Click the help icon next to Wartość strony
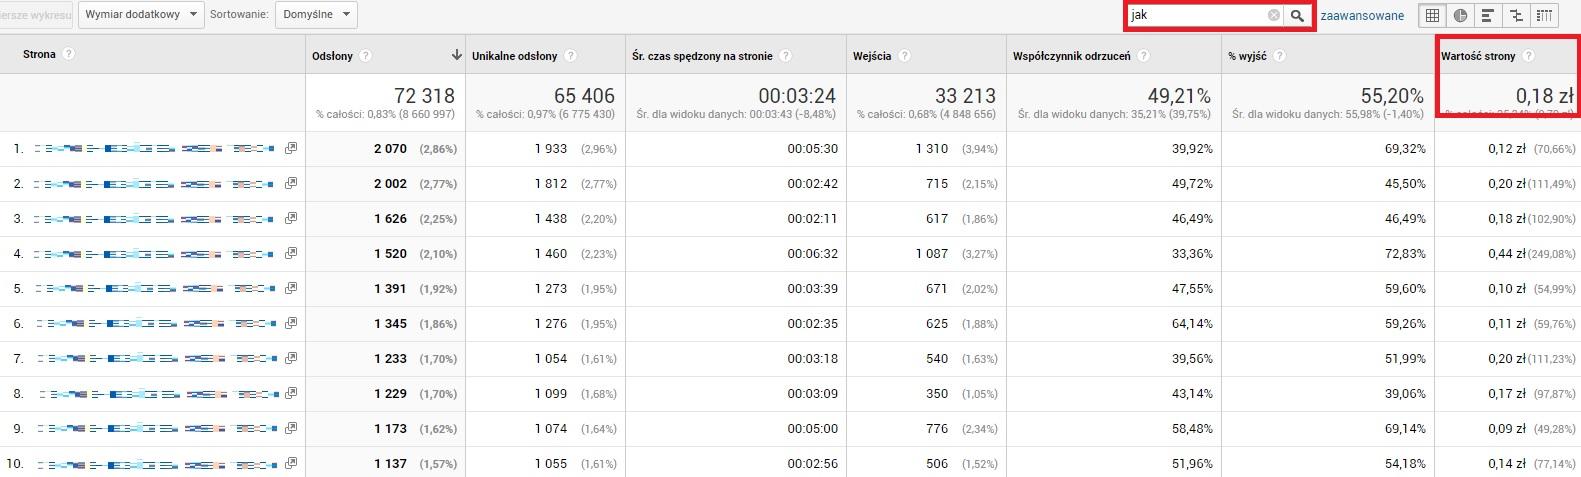The image size is (1581, 477). click(x=1528, y=56)
